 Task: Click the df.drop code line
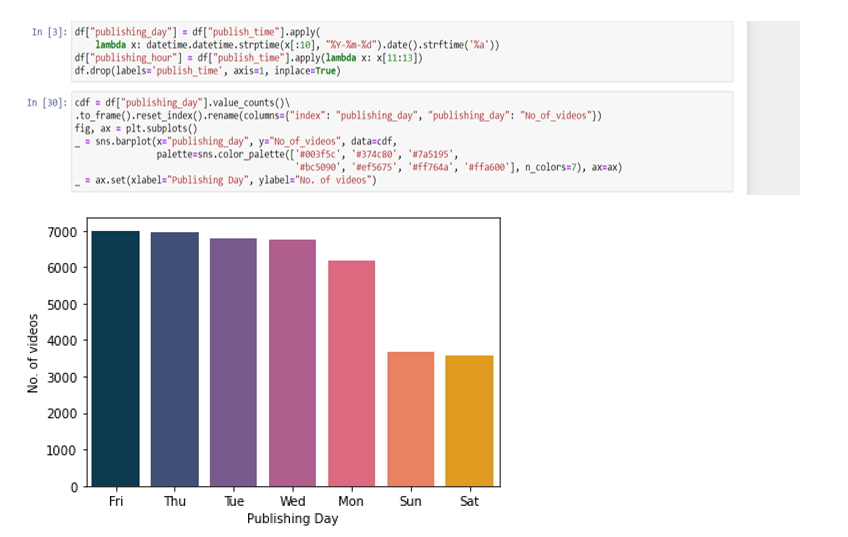pos(208,71)
